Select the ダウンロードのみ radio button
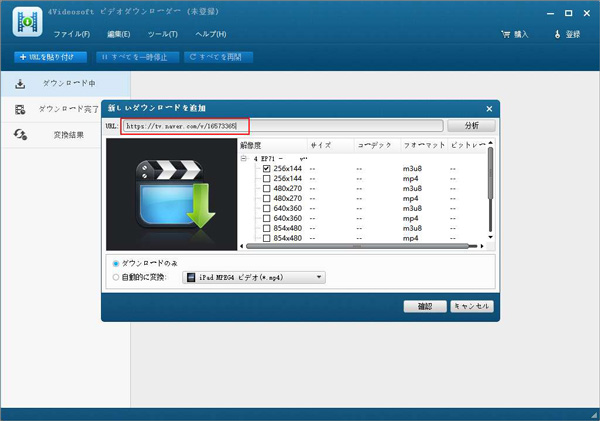Screen dimensions: 600x421 coord(116,263)
